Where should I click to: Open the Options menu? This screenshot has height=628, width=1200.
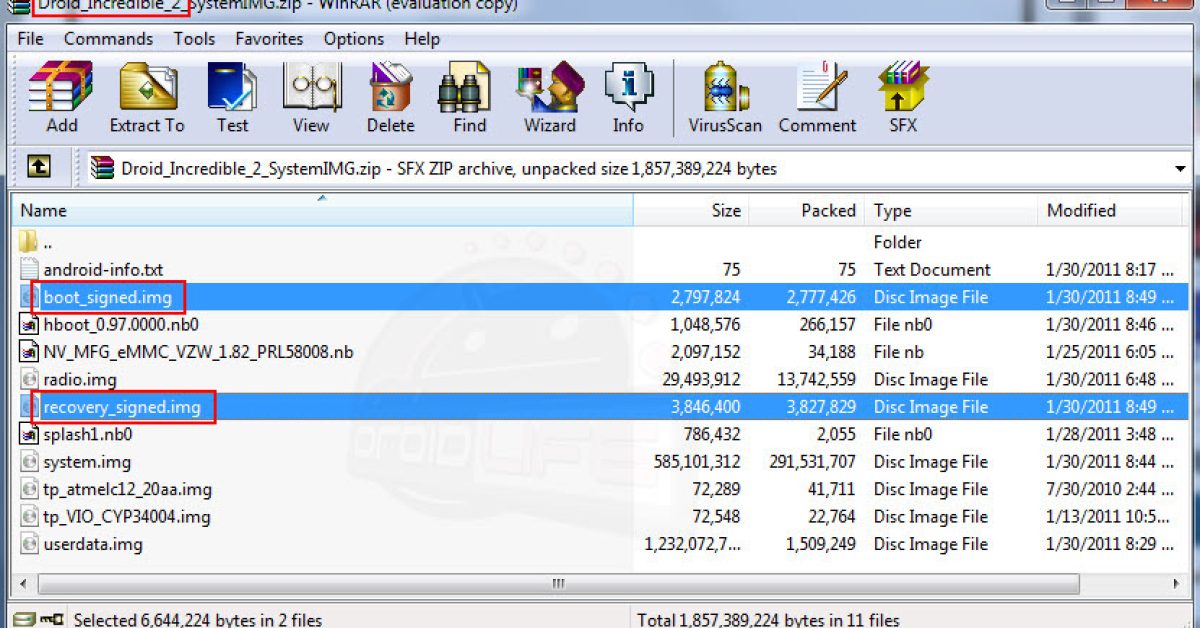(353, 39)
